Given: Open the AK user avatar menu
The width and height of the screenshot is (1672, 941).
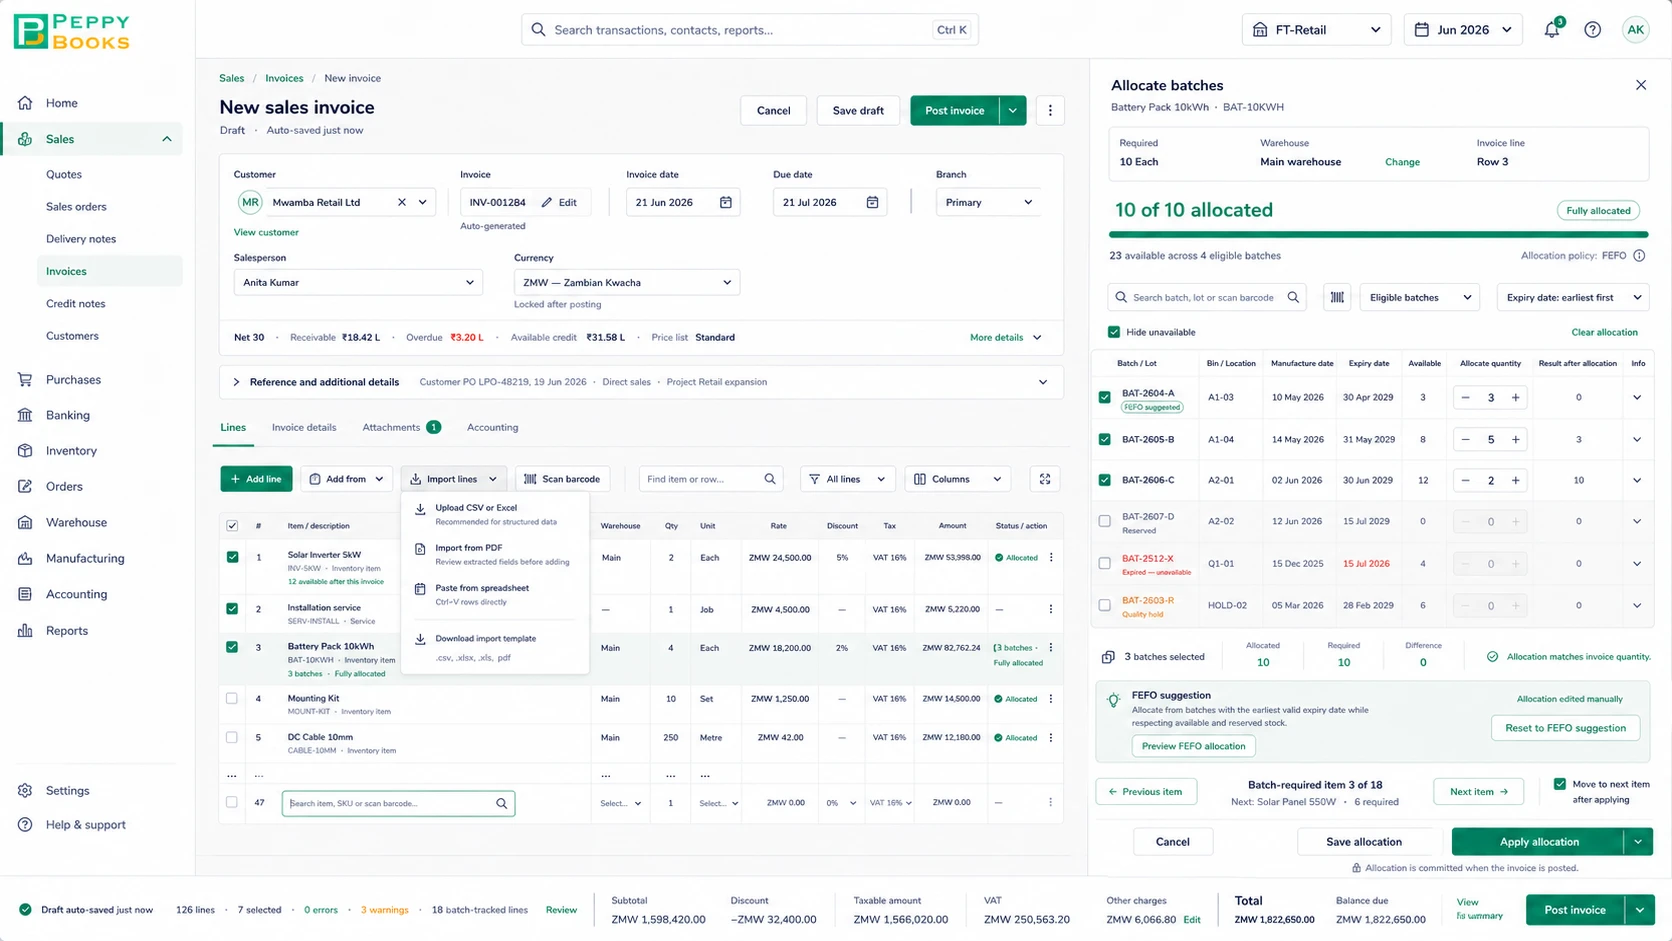Looking at the screenshot, I should (x=1636, y=30).
